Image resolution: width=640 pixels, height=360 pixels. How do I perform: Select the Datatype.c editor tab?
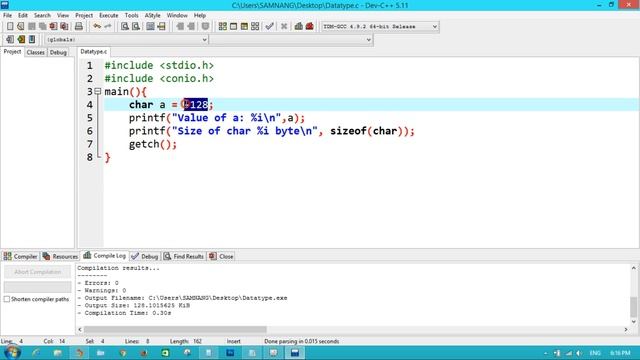[93, 51]
